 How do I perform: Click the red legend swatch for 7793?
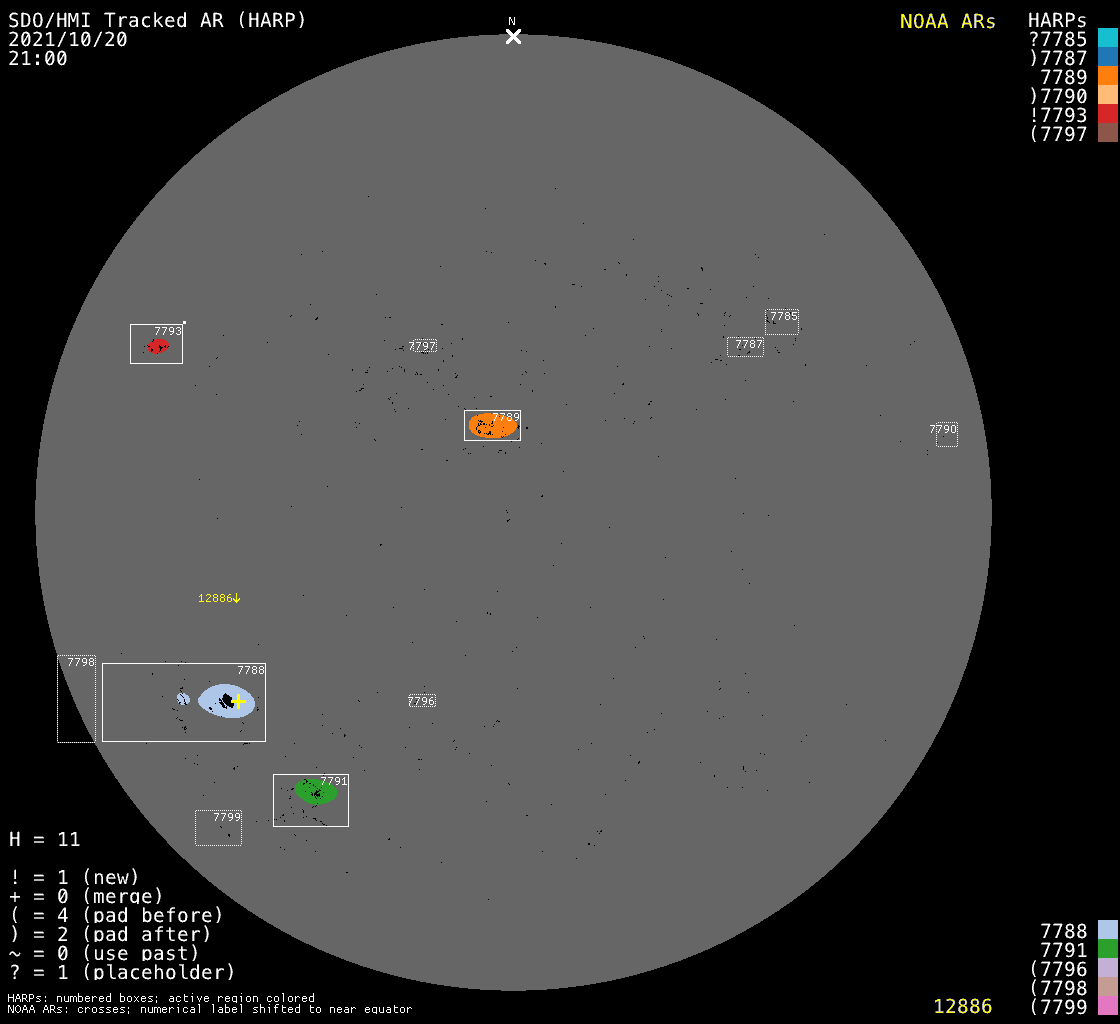[x=1107, y=115]
